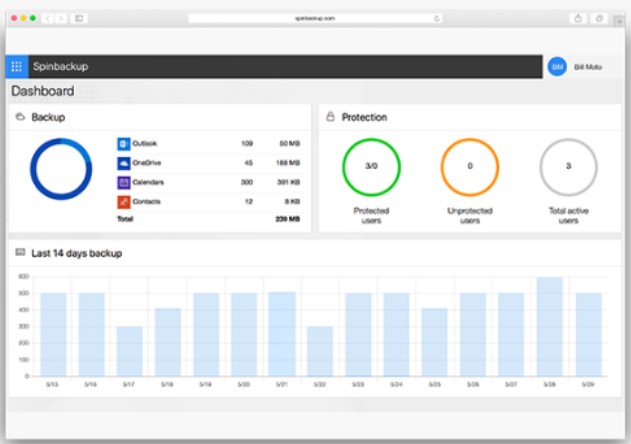The width and height of the screenshot is (631, 444).
Task: Click the Unprotected users label
Action: 470,215
